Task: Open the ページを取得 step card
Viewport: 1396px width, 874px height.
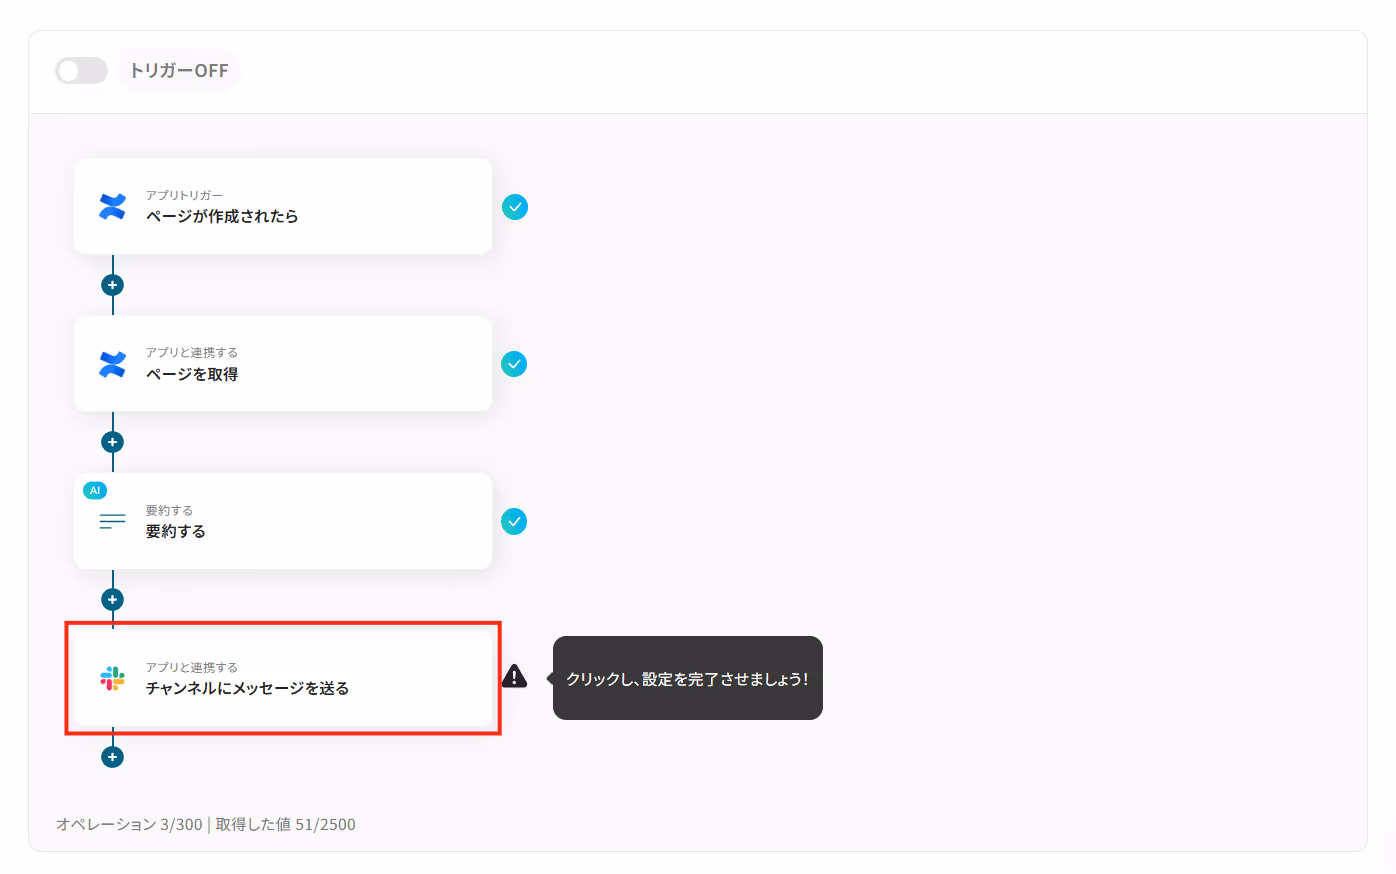Action: (283, 364)
